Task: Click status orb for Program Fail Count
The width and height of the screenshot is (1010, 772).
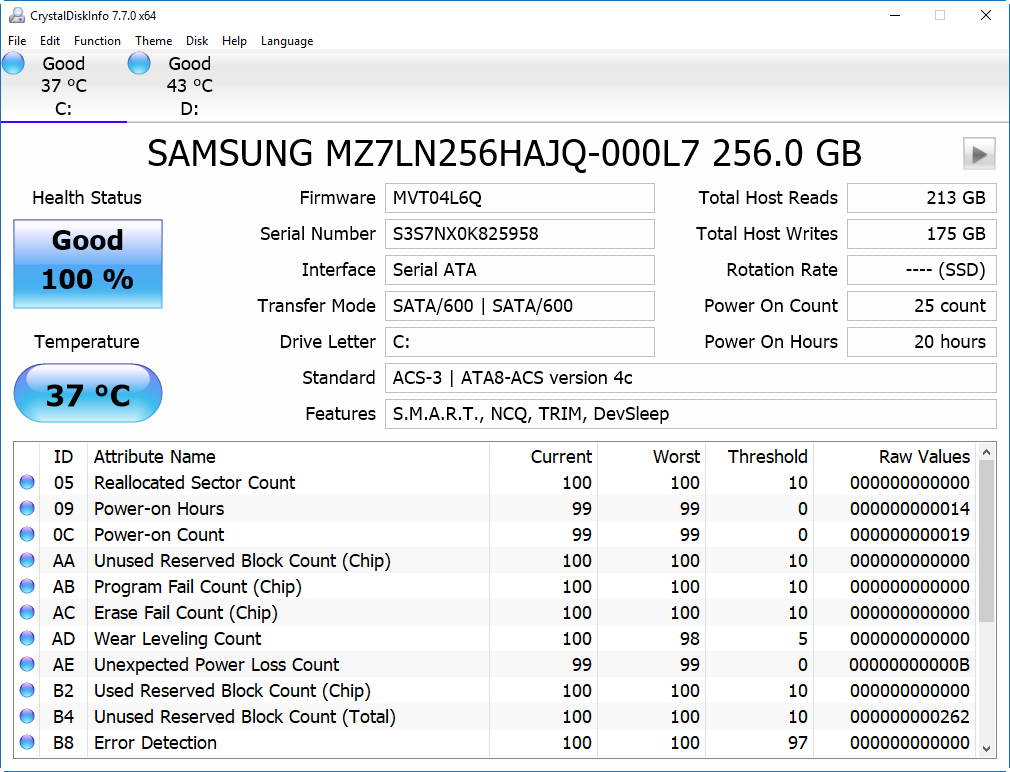Action: point(27,587)
